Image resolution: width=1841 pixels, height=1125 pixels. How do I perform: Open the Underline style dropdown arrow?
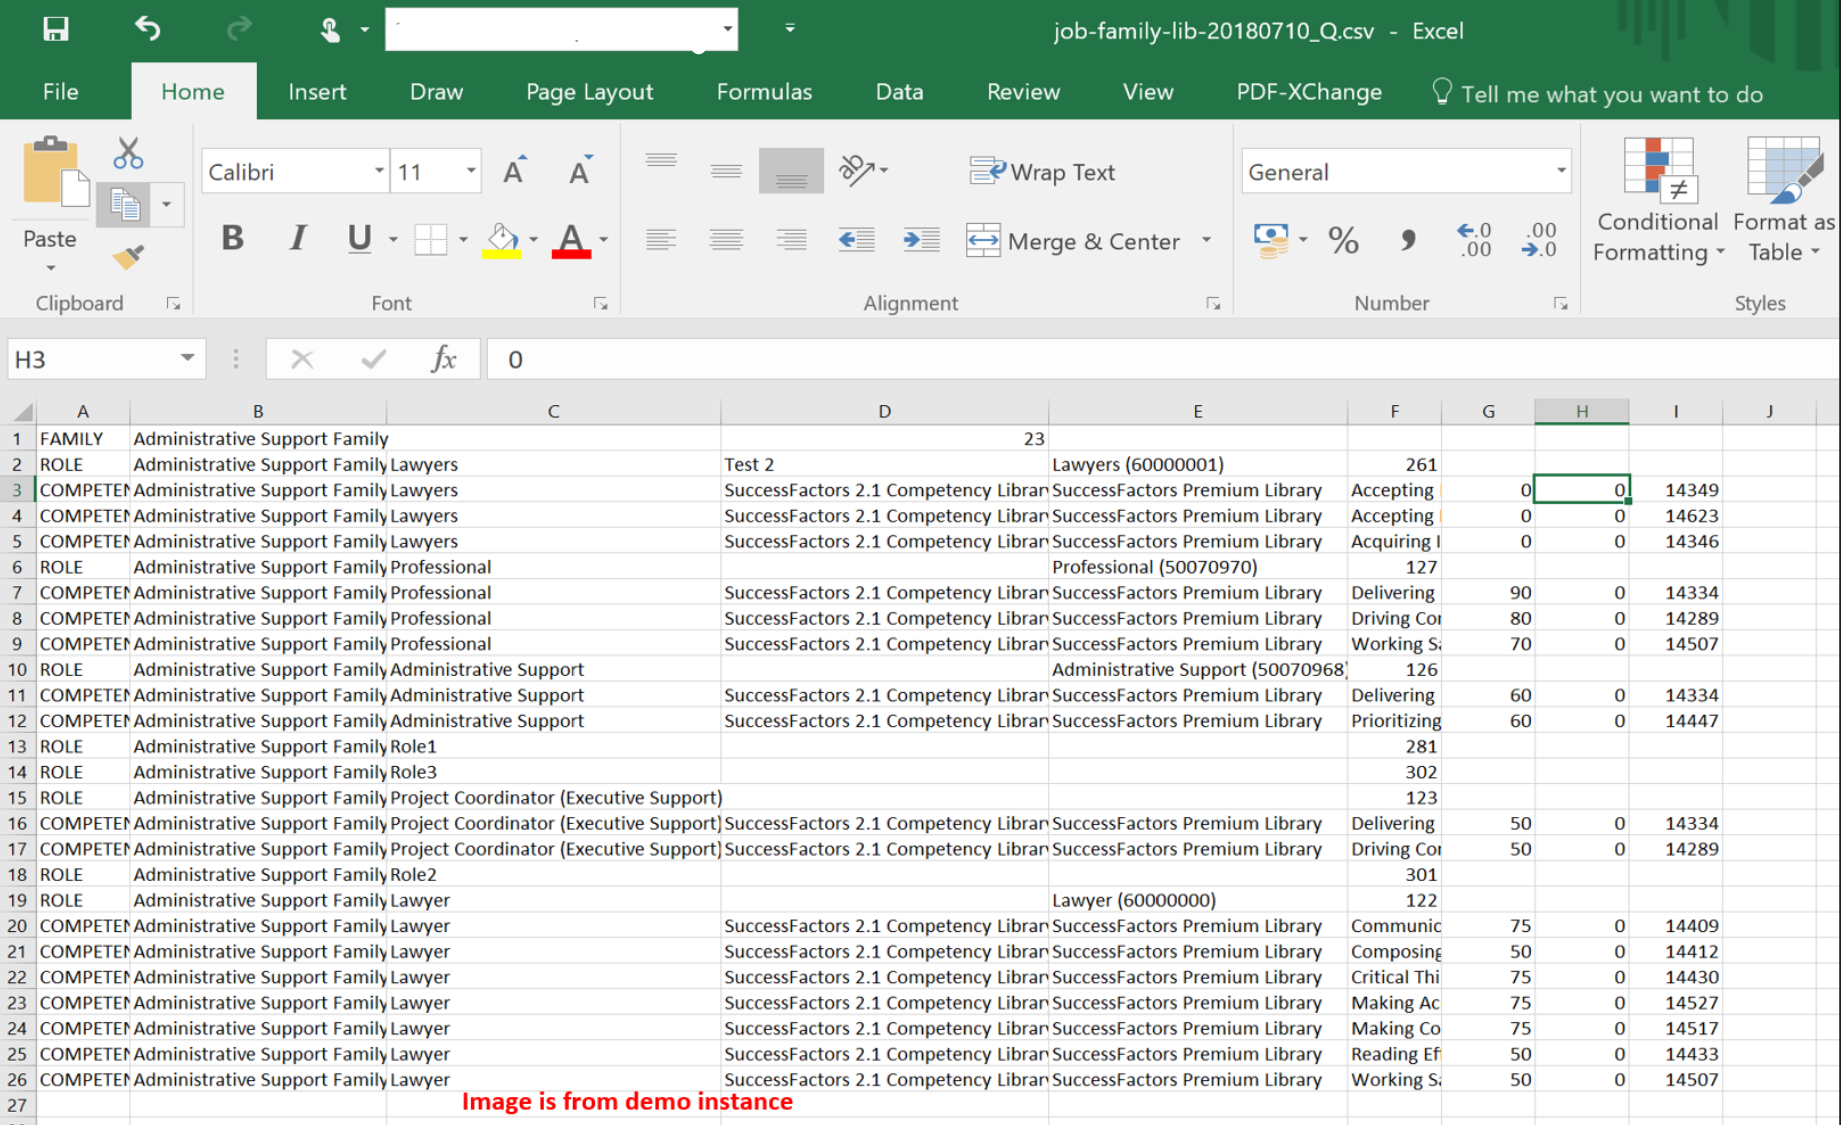coord(393,240)
